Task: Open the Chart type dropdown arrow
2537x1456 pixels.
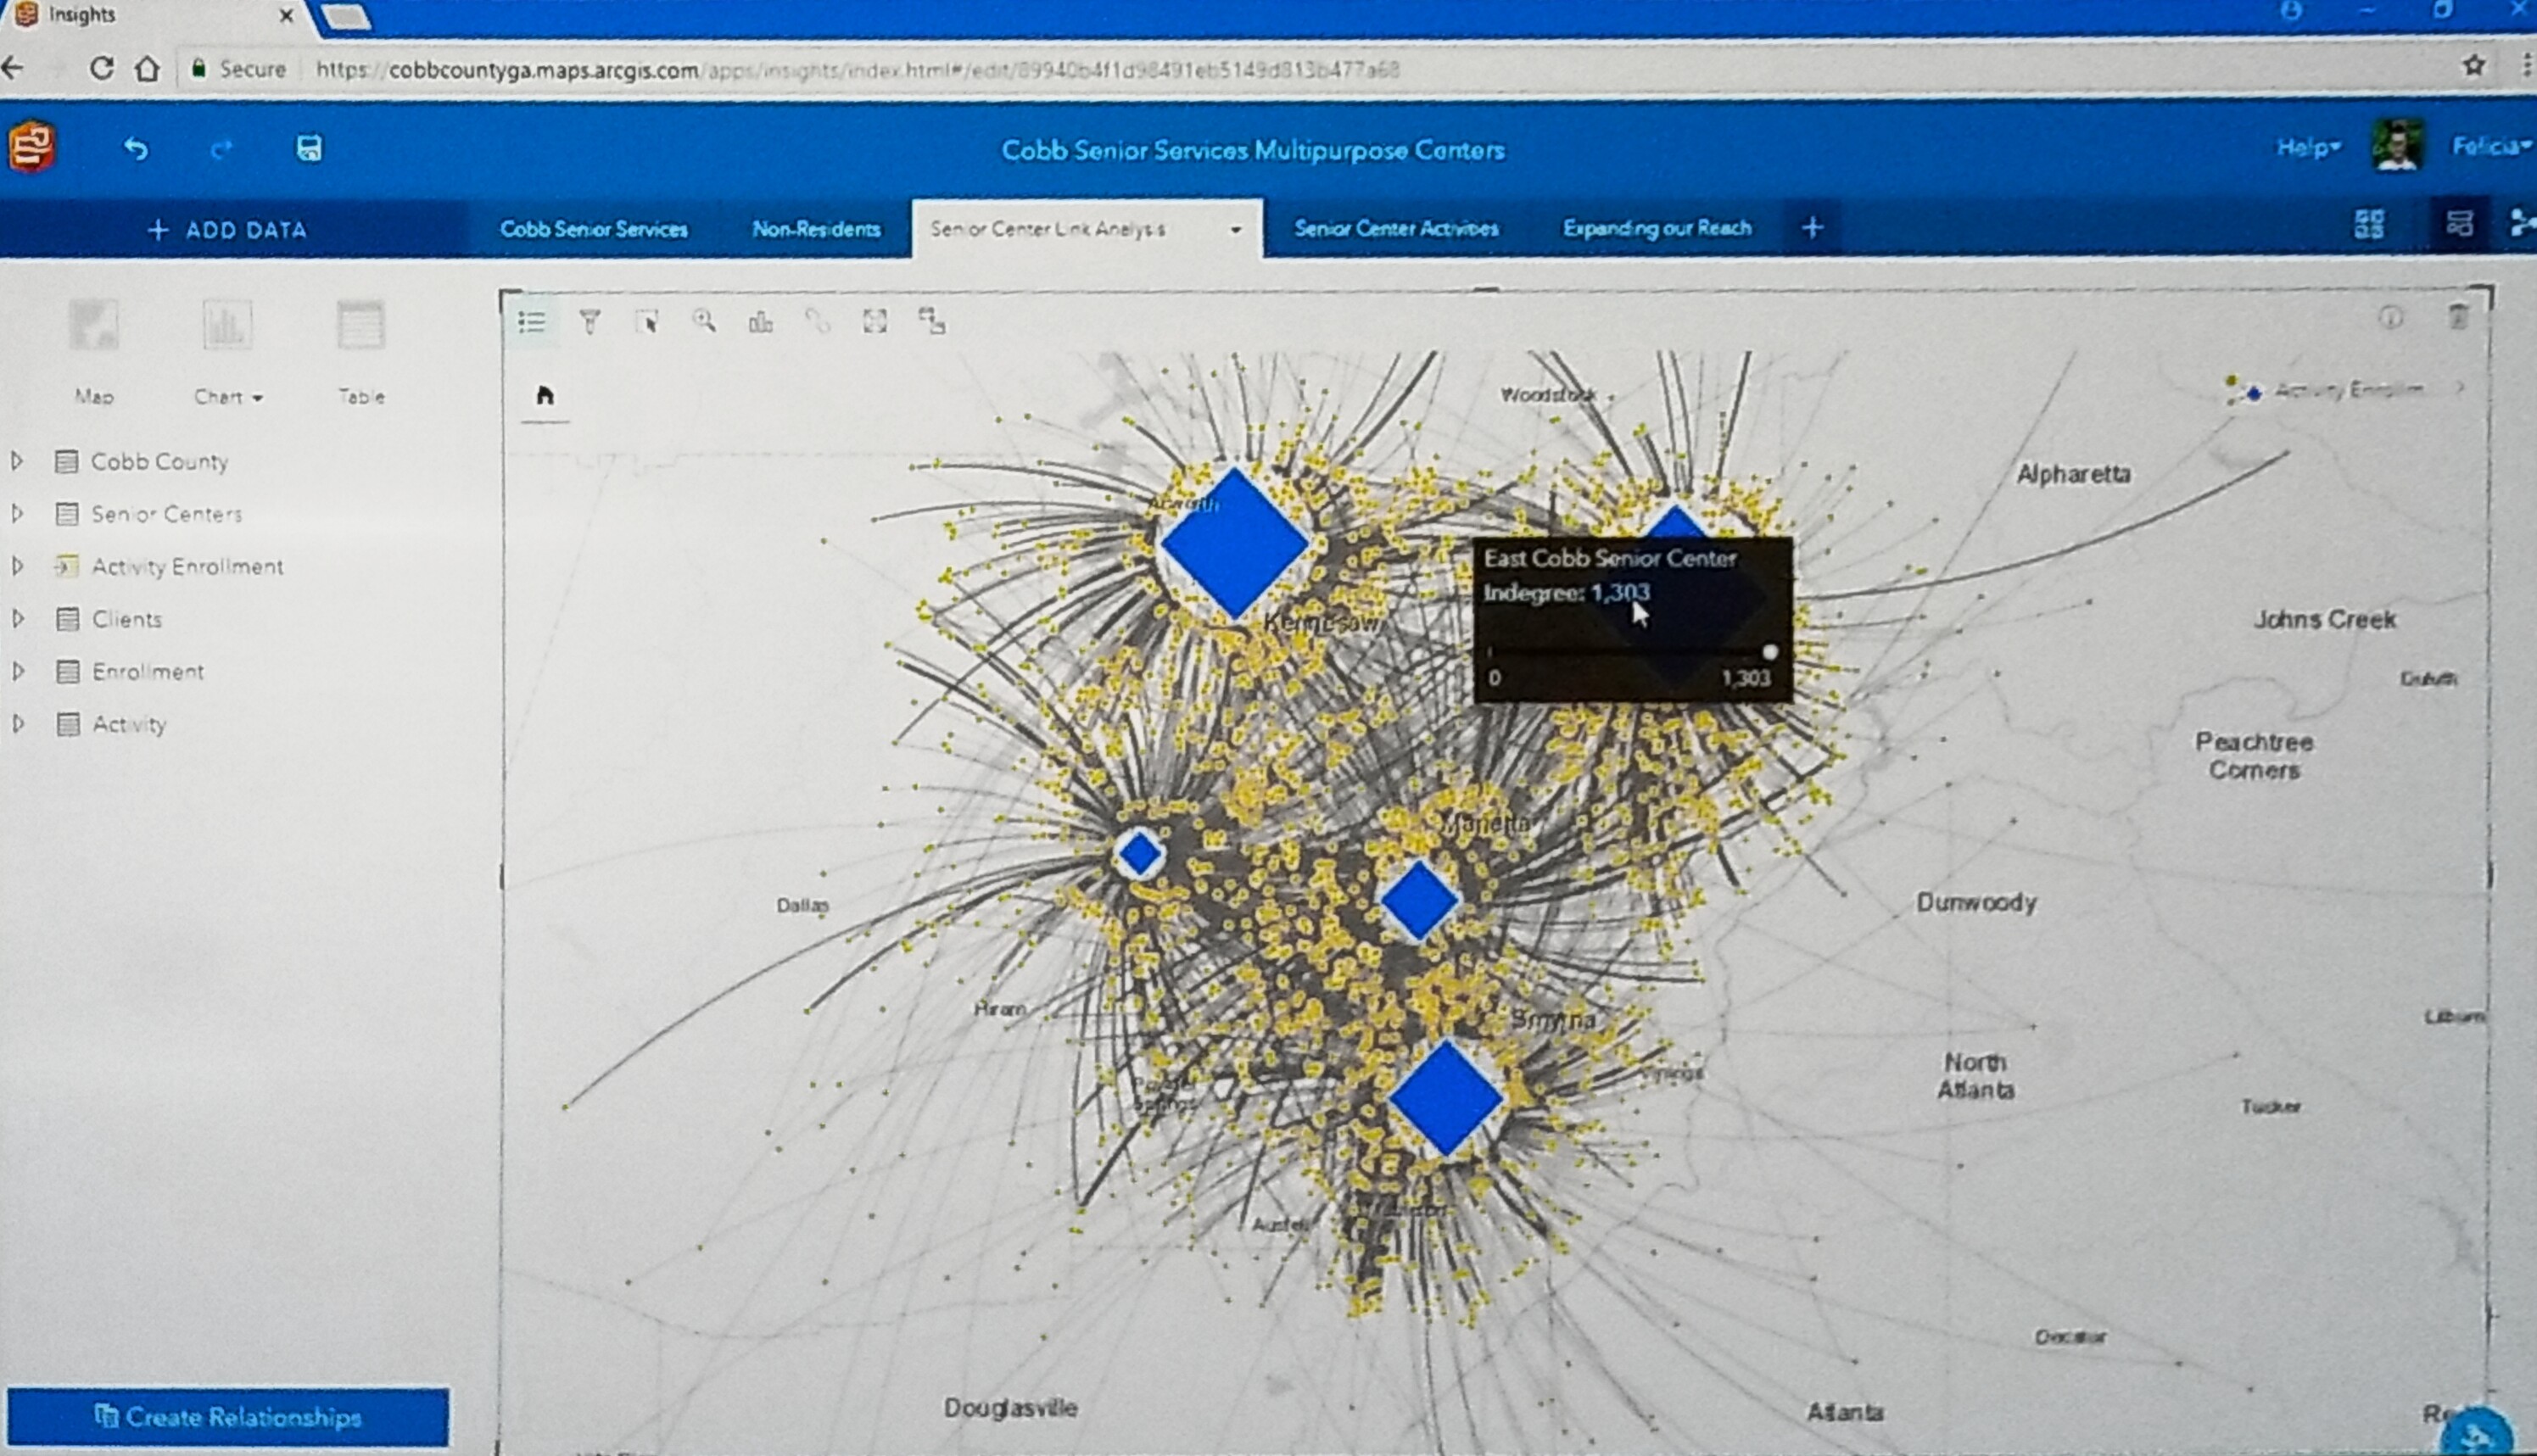Action: pyautogui.click(x=258, y=398)
